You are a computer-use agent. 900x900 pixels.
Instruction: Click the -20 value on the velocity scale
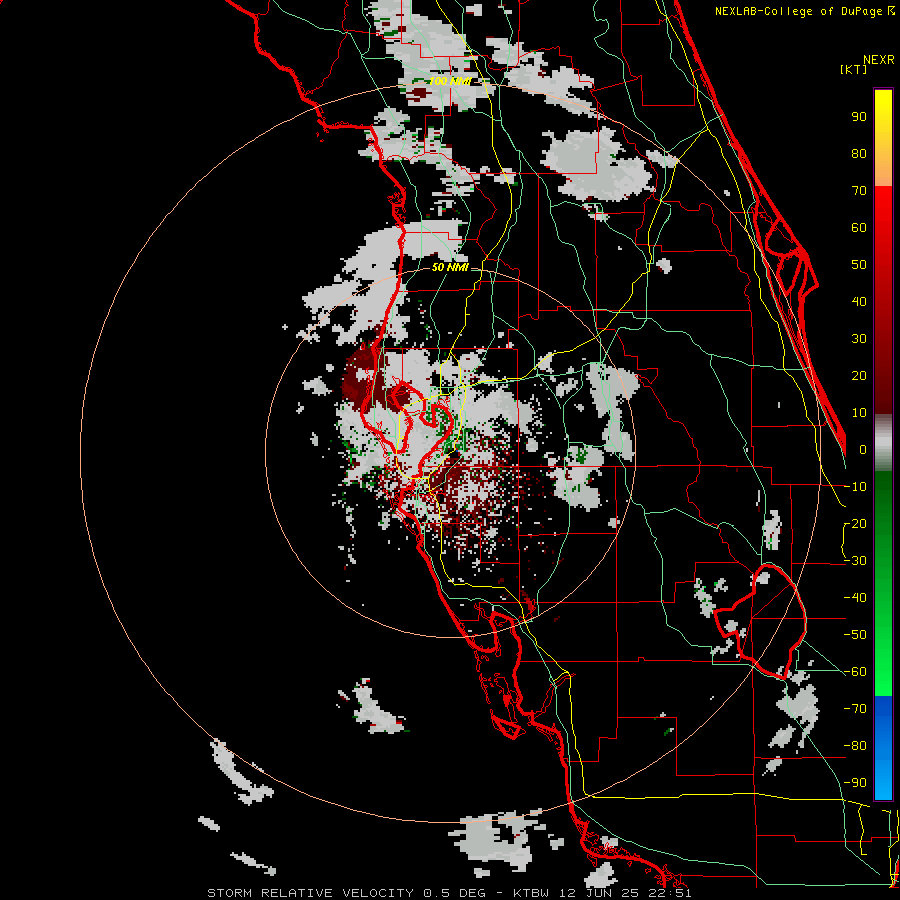coord(855,523)
